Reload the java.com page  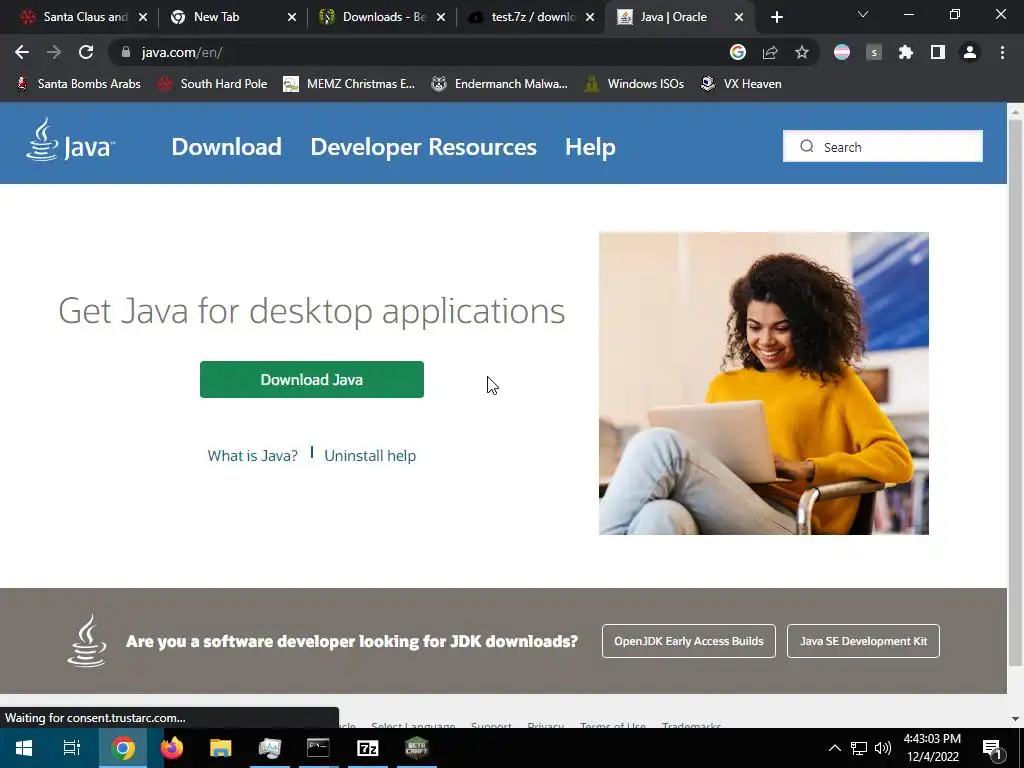point(86,52)
